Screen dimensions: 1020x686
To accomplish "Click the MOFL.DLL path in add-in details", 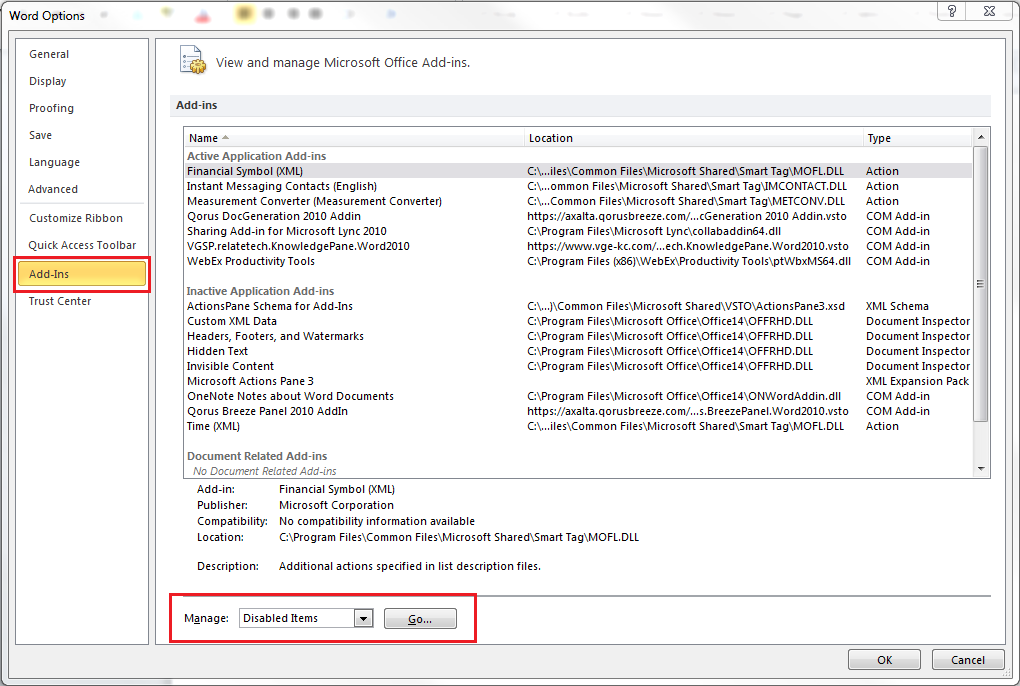I will point(459,537).
